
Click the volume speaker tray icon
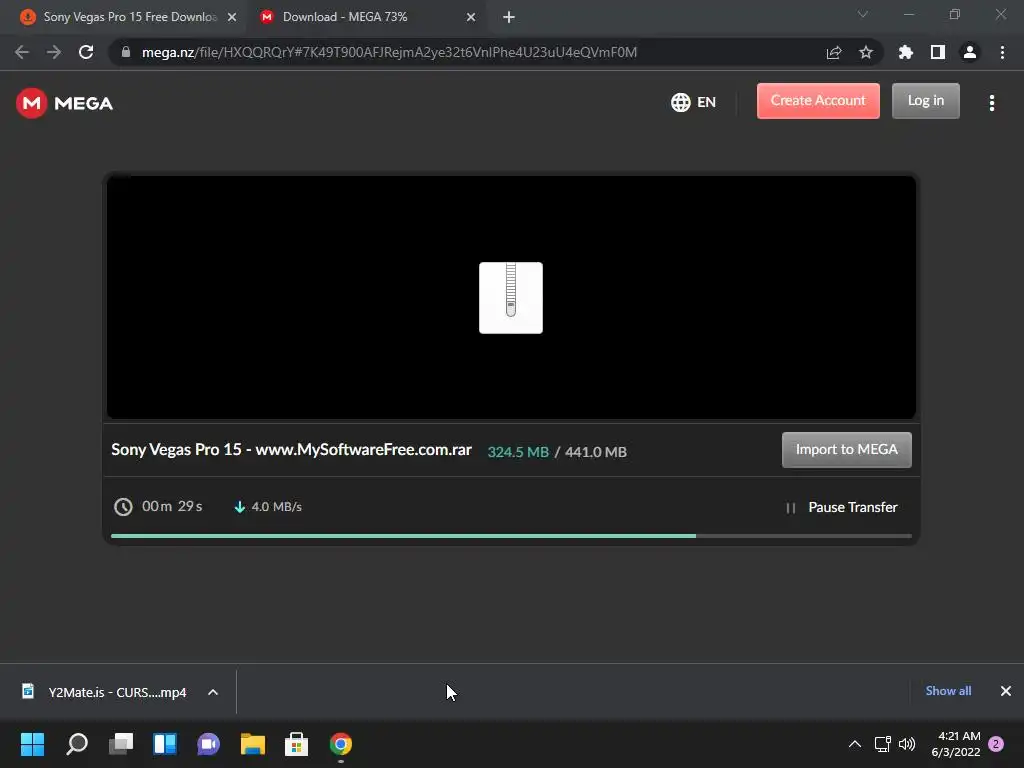(x=907, y=744)
